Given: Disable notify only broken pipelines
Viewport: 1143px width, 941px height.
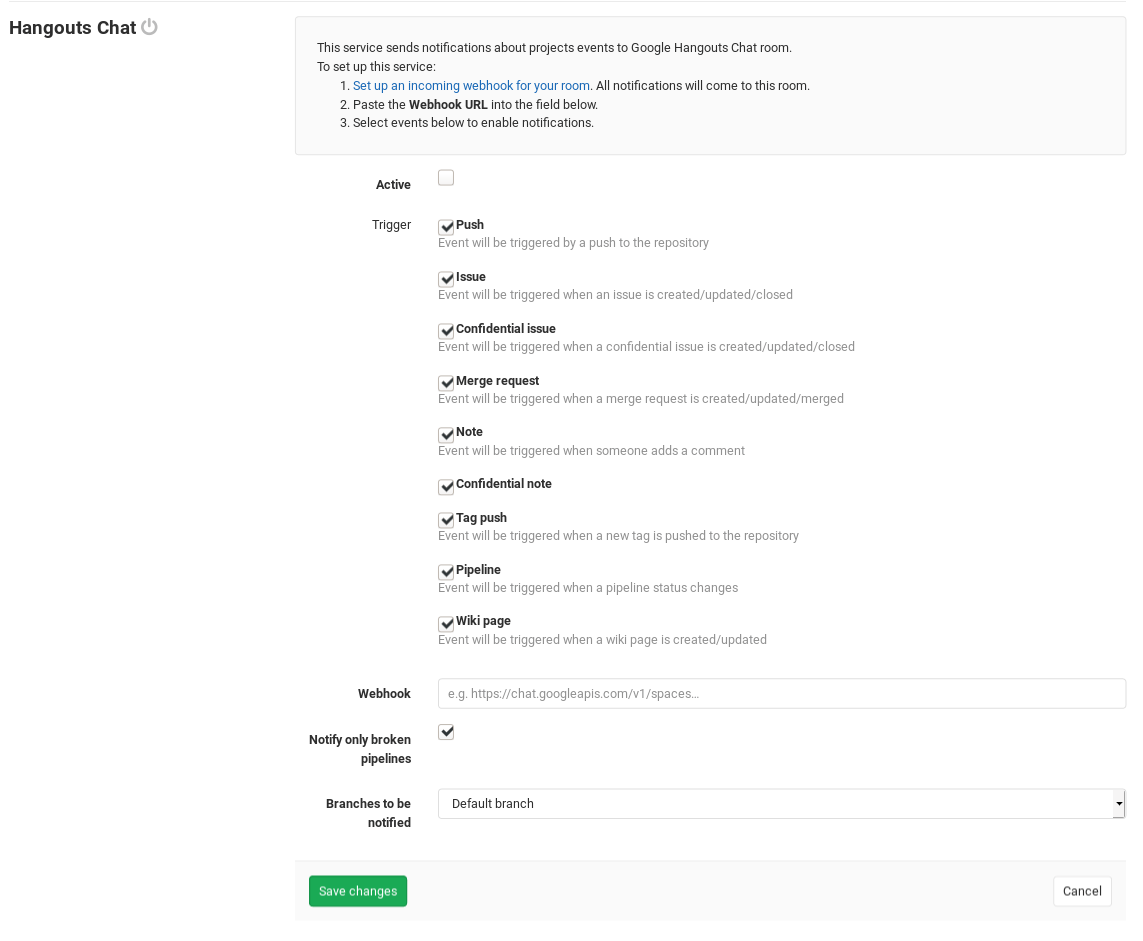Looking at the screenshot, I should 446,731.
